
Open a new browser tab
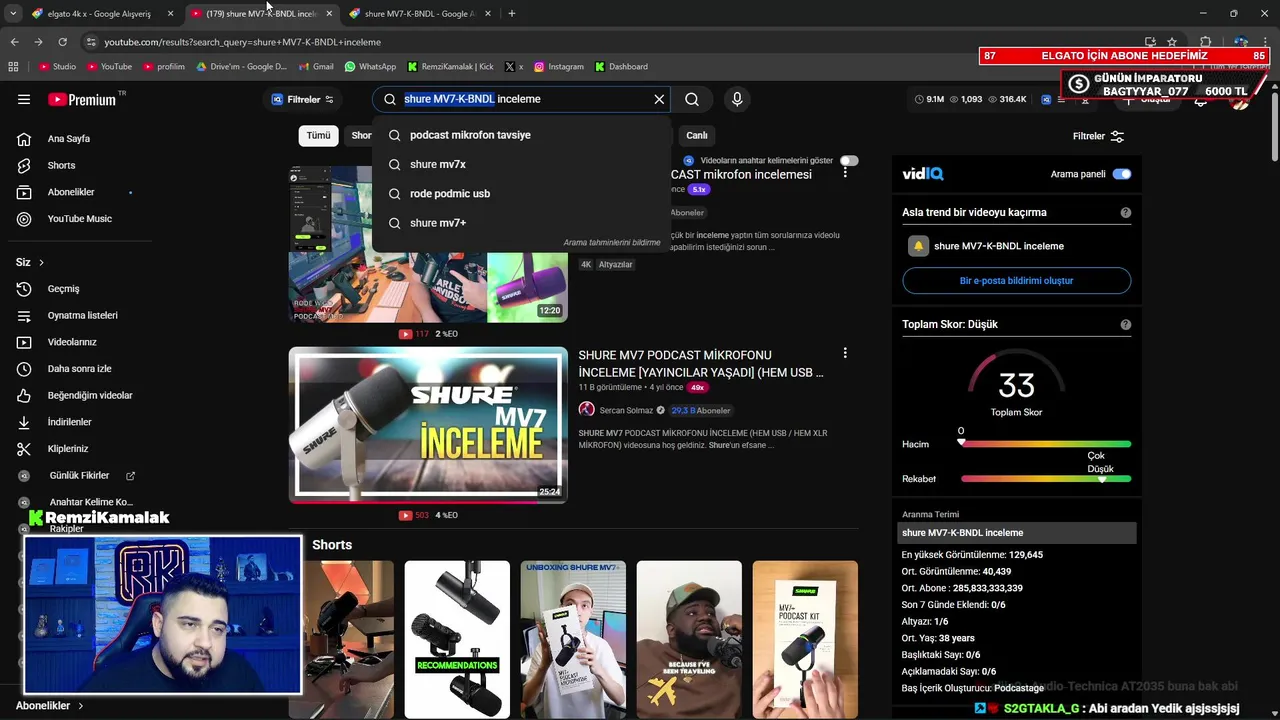(512, 14)
